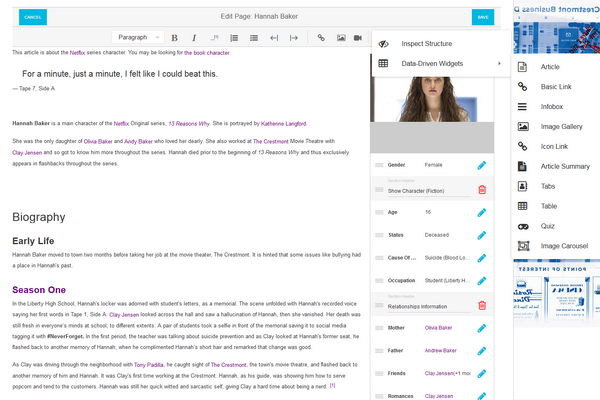Open the Katherine Langford link
Image resolution: width=600 pixels, height=400 pixels.
[x=284, y=124]
